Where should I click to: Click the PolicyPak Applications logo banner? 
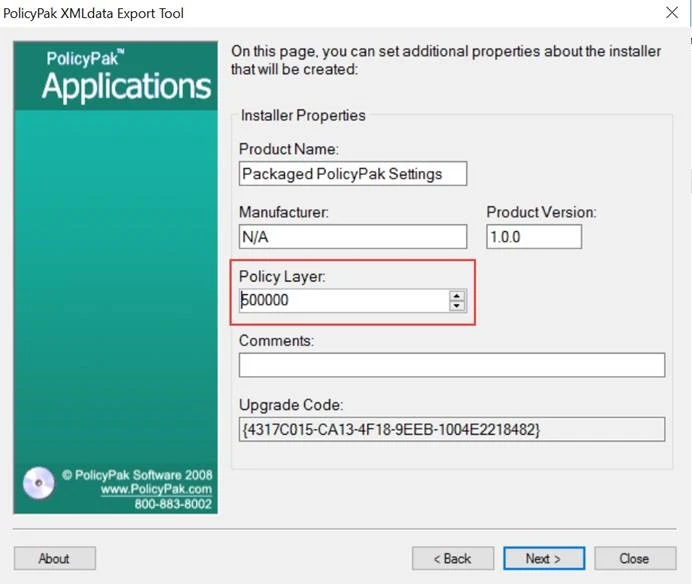115,76
